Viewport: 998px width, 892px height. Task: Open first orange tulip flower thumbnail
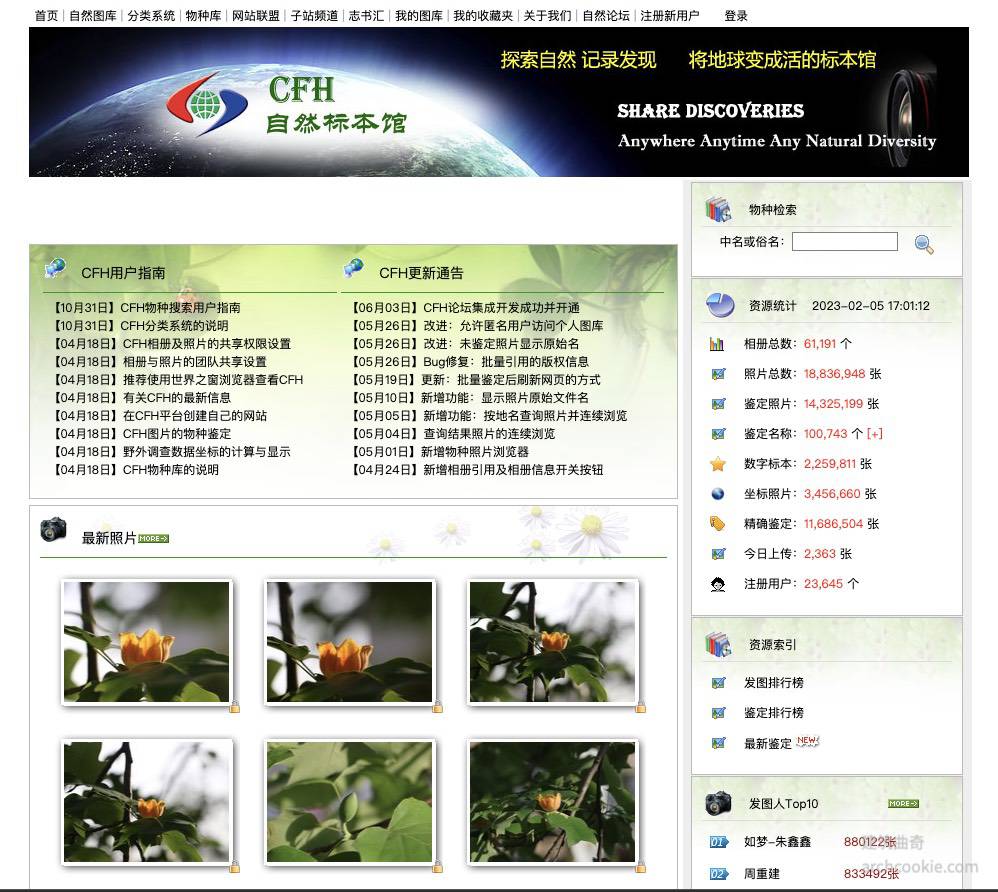[147, 642]
